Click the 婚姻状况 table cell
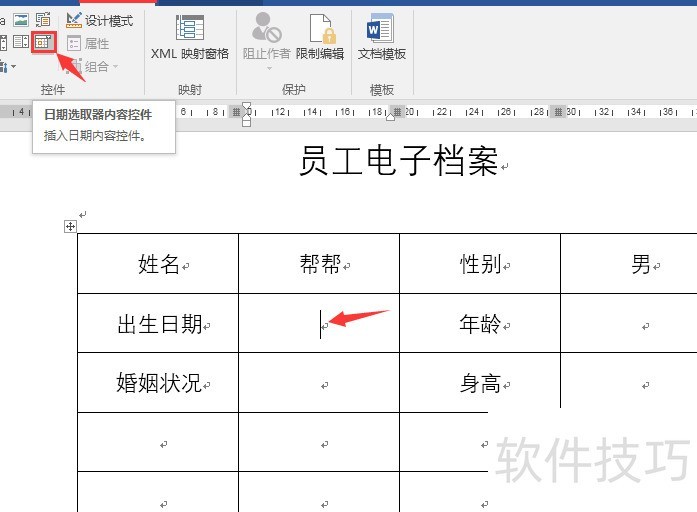The image size is (697, 512). [158, 383]
